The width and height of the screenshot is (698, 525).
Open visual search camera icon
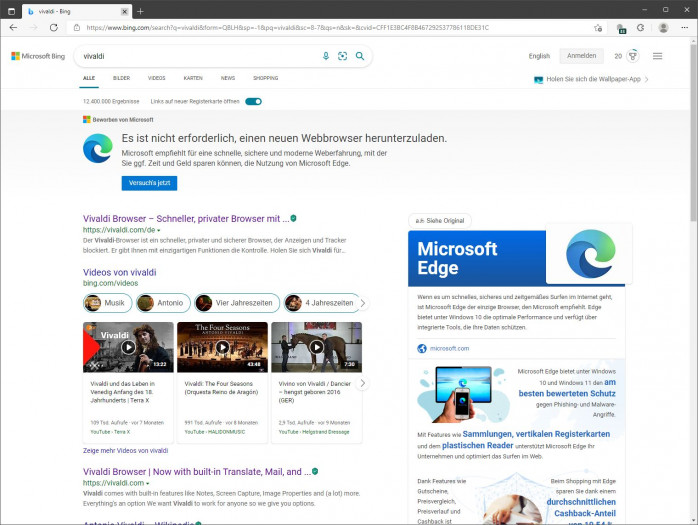[342, 57]
